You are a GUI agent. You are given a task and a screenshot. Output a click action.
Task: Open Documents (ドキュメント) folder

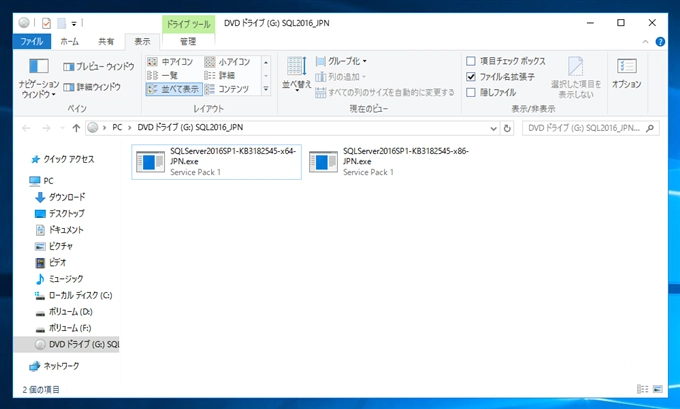[x=59, y=230]
